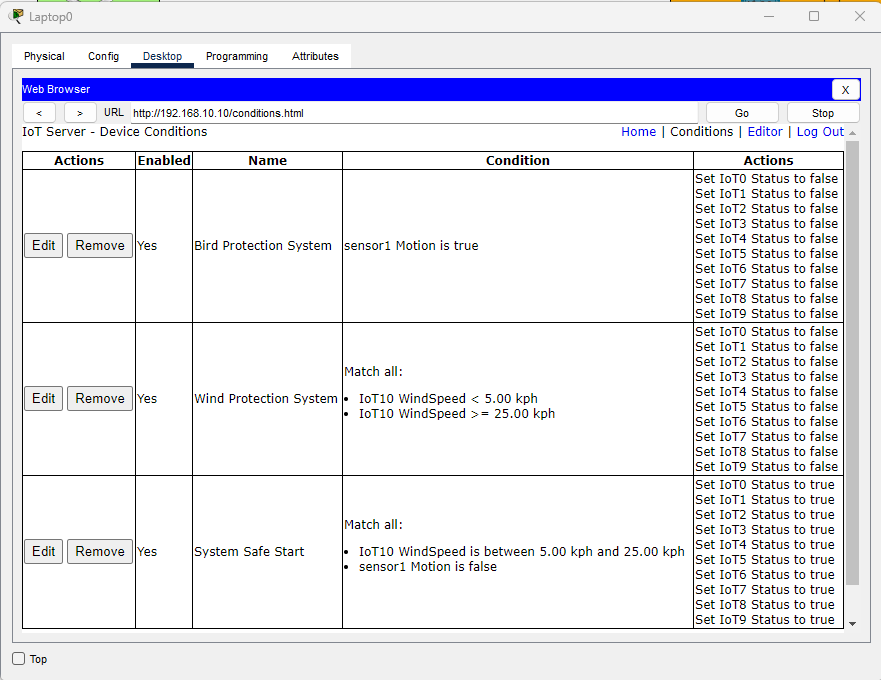Viewport: 881px width, 680px height.
Task: Open the Editor link
Action: (765, 132)
